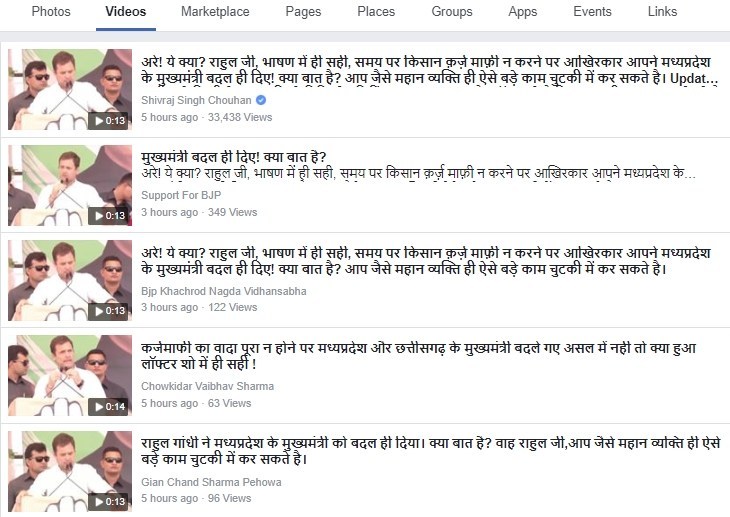Open the Groups tab
This screenshot has height=517, width=730.
pyautogui.click(x=452, y=12)
